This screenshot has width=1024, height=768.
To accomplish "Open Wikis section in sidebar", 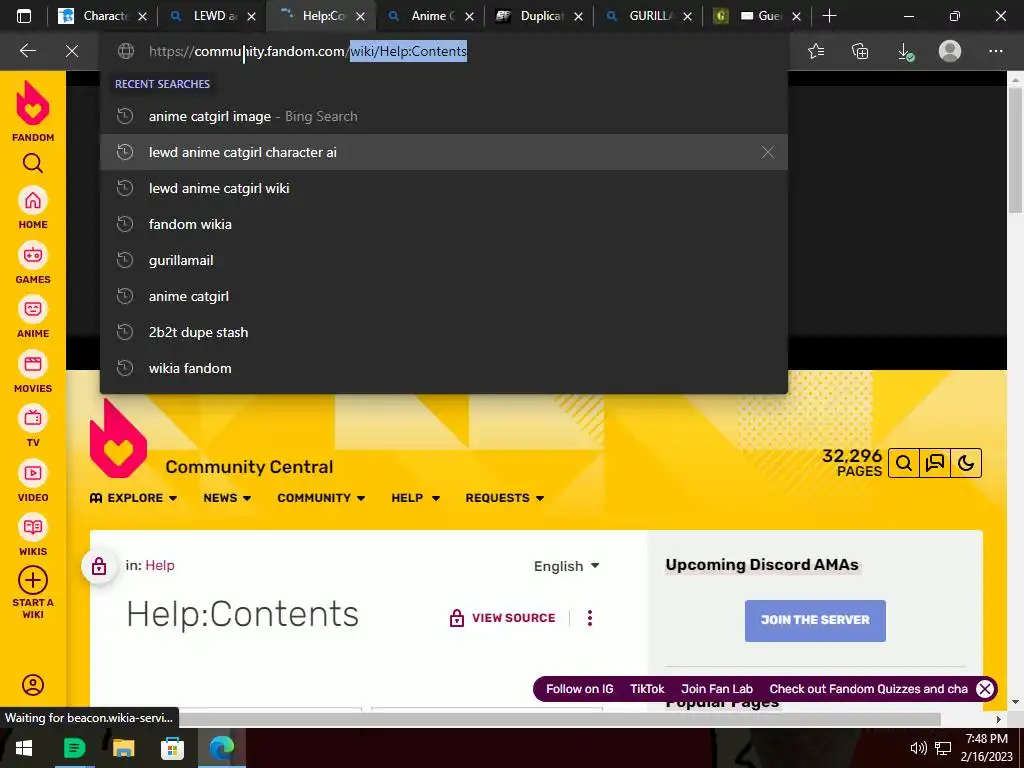I will coord(33,535).
